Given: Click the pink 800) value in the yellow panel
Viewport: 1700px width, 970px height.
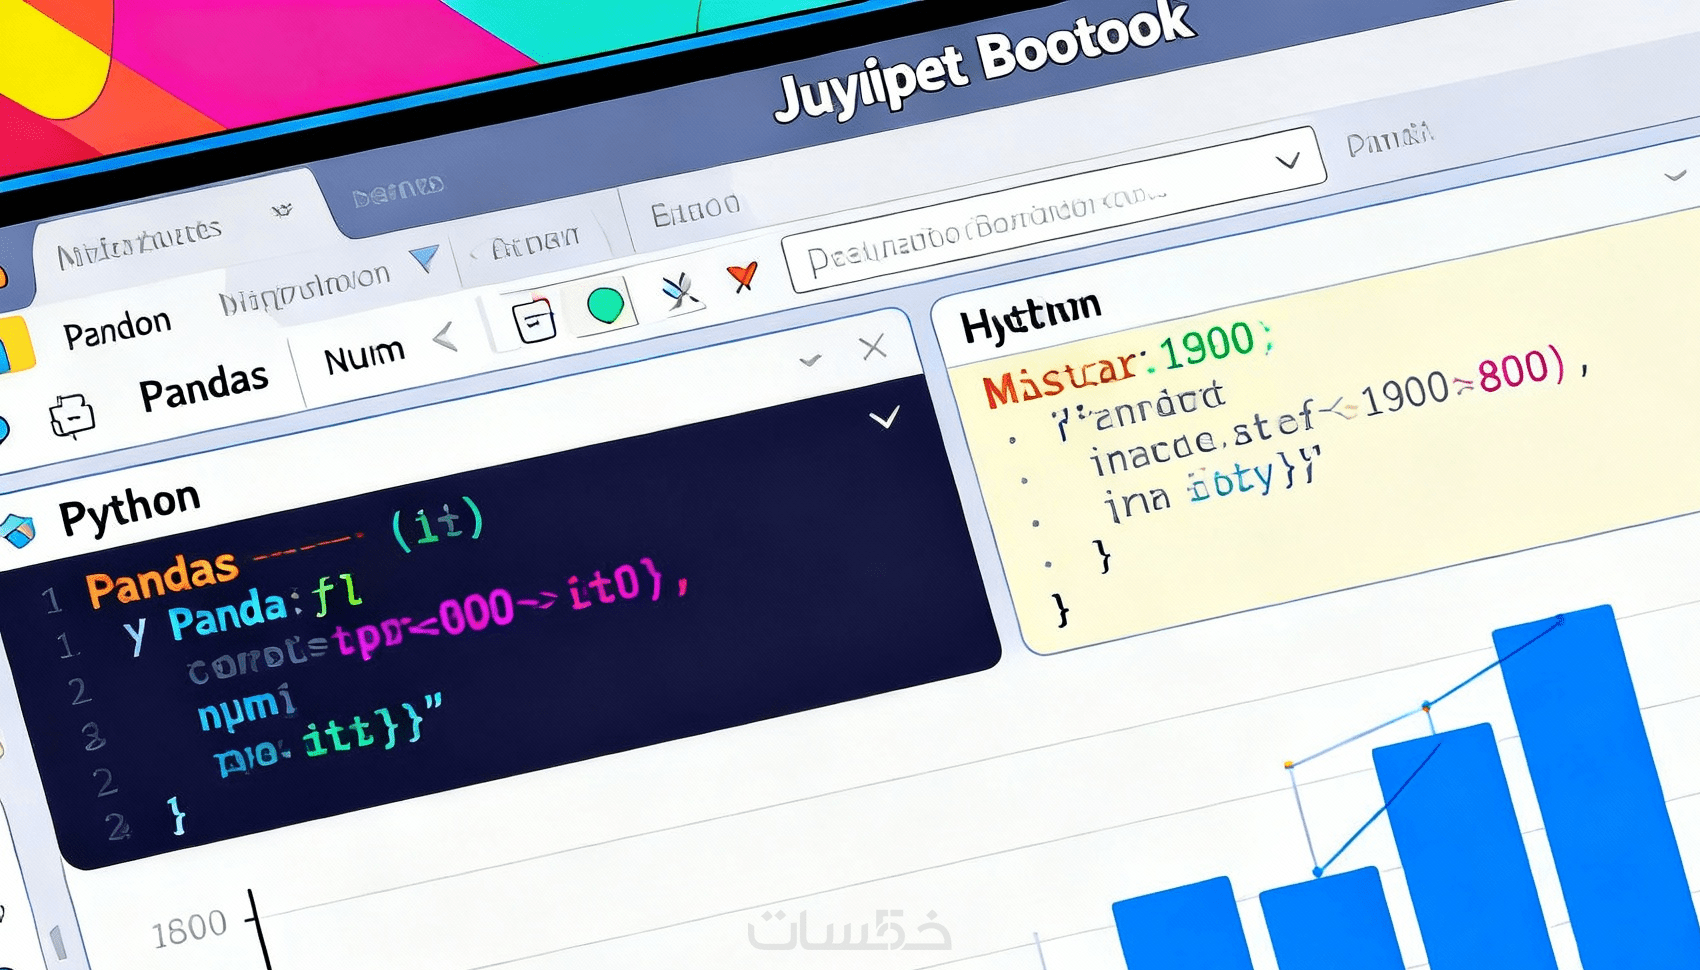Looking at the screenshot, I should 1520,372.
